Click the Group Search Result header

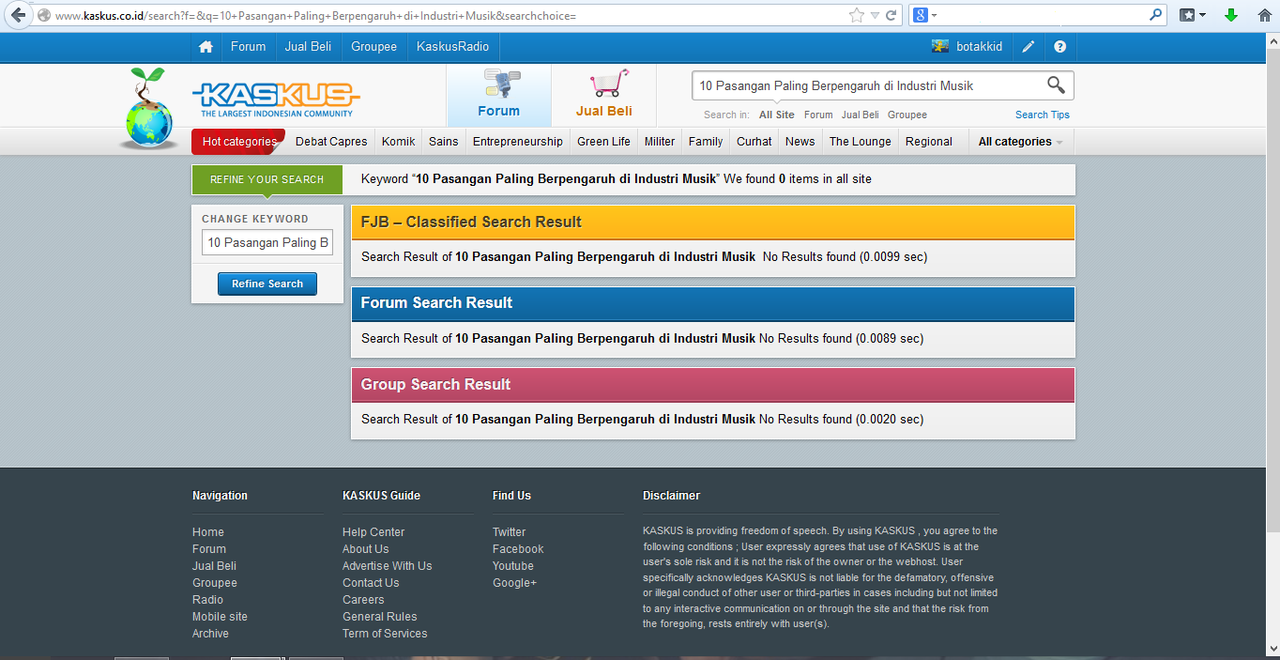coord(713,385)
